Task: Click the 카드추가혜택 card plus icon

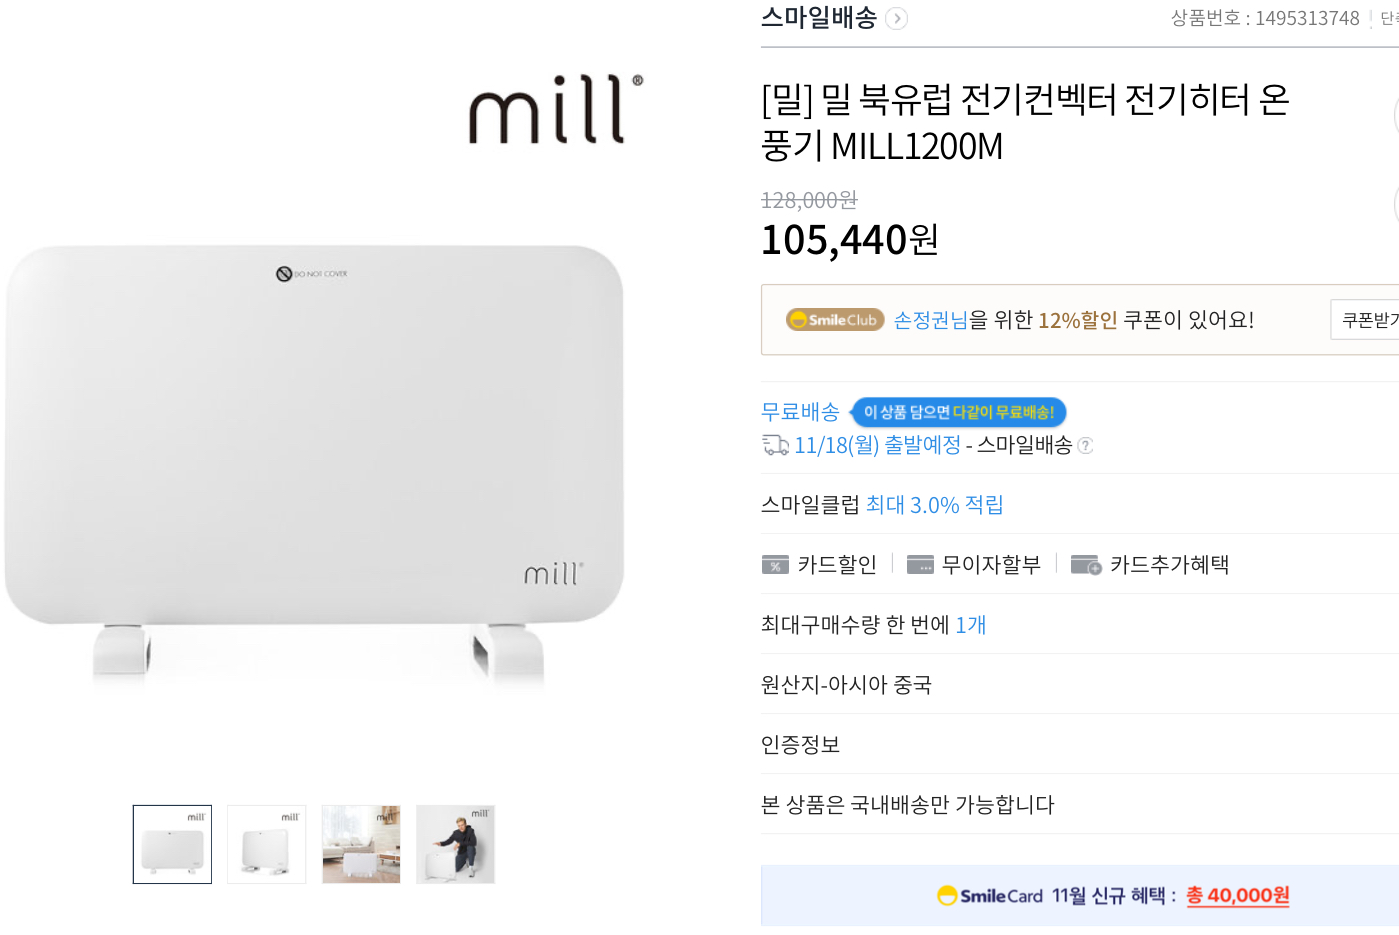Action: coord(1086,565)
